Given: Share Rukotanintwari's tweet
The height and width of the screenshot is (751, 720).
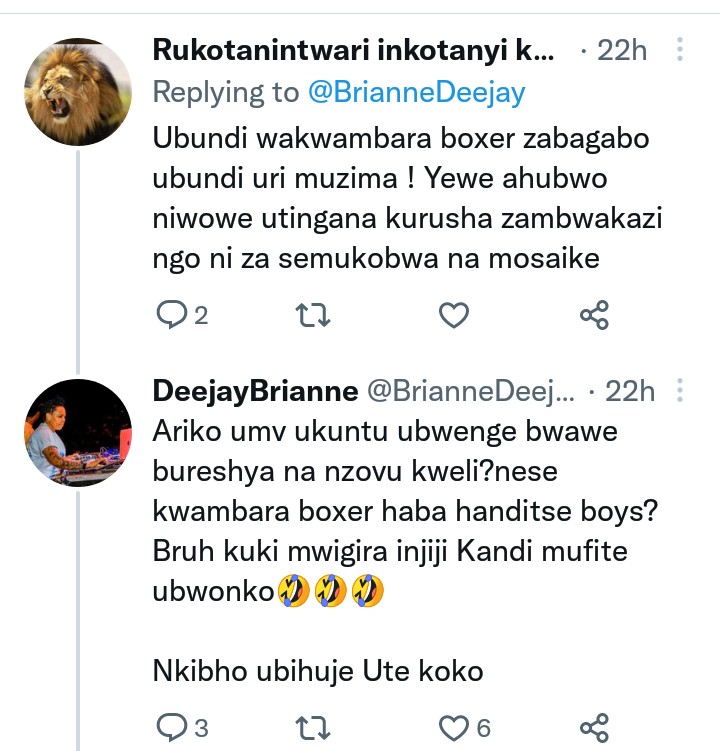Looking at the screenshot, I should coord(594,316).
